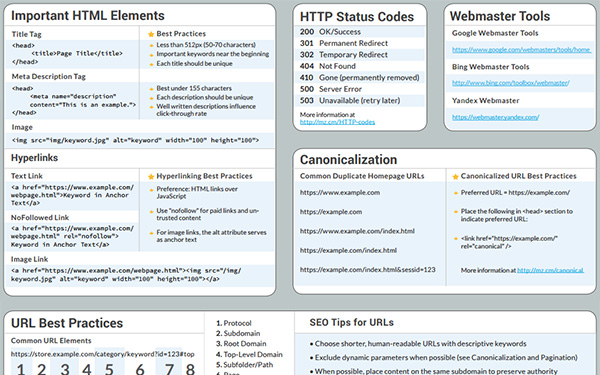Click the 500 Server Error row
Image resolution: width=600 pixels, height=375 pixels.
(x=360, y=89)
